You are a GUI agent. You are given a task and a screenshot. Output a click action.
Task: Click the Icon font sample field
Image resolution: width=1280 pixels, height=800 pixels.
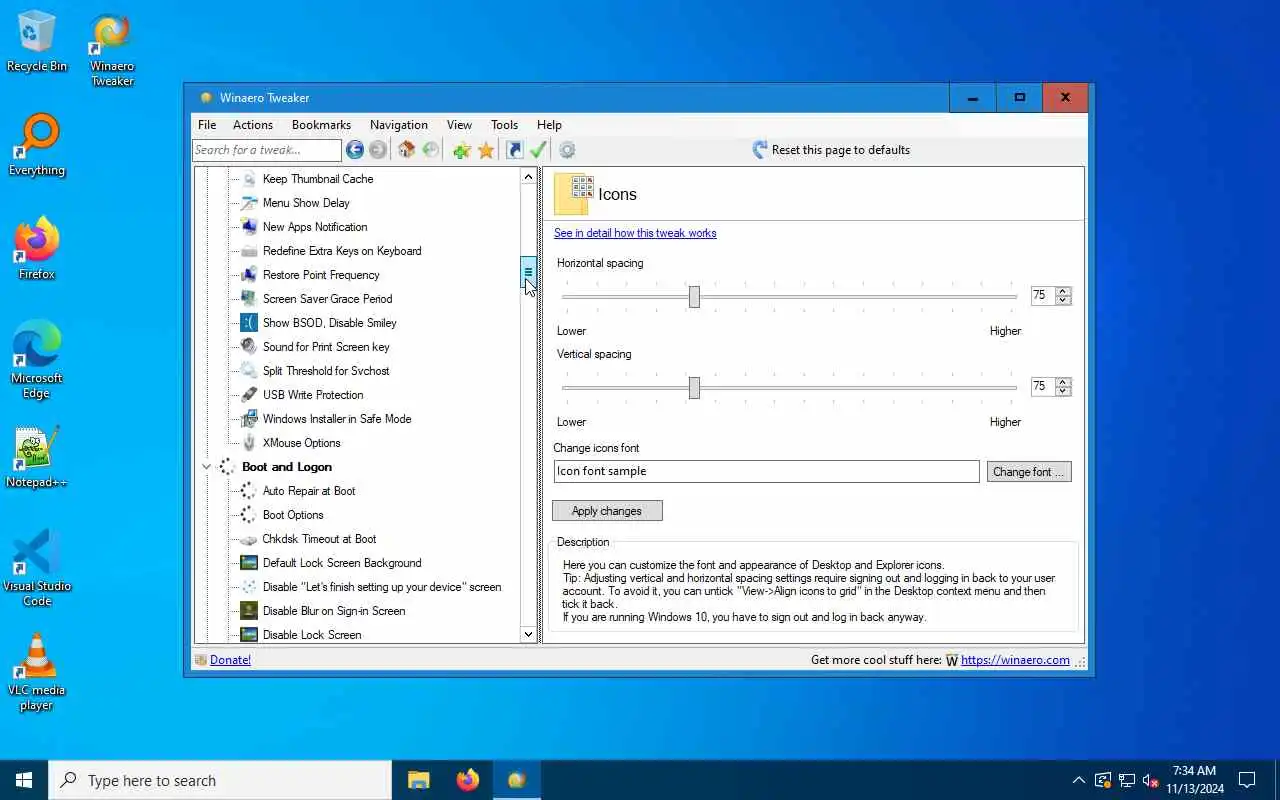[x=766, y=471]
